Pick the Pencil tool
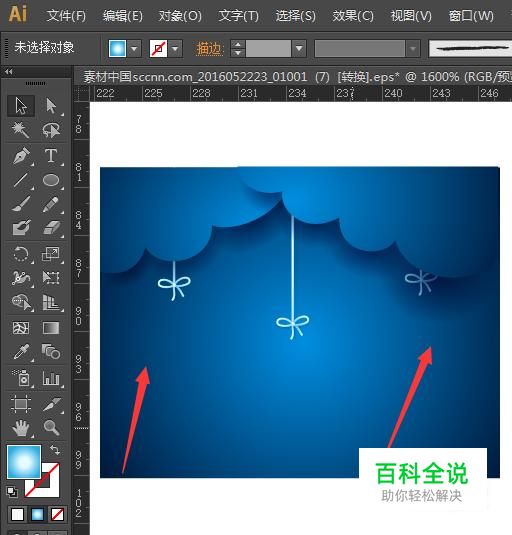512x535 pixels. (x=51, y=204)
